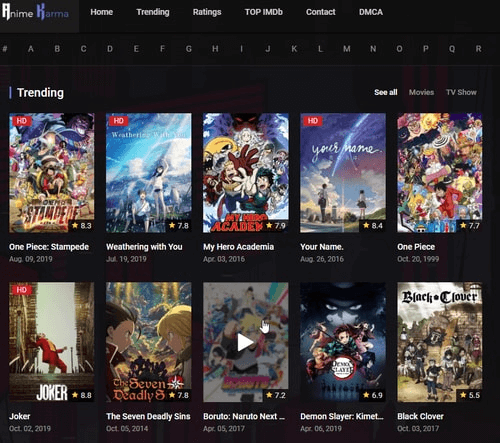Click the My Hero Academia title link
The width and height of the screenshot is (500, 443).
coord(239,247)
